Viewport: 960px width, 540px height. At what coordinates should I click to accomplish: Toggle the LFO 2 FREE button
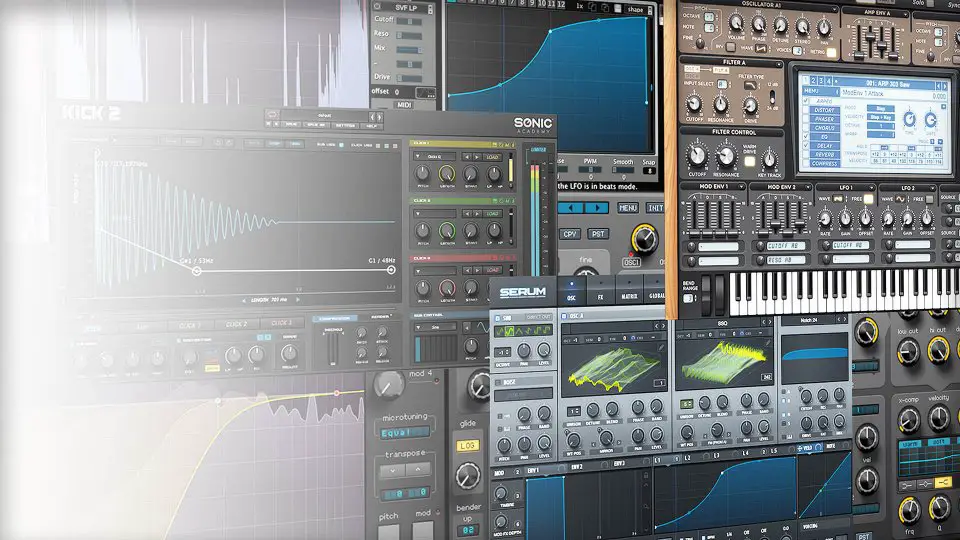click(x=930, y=199)
